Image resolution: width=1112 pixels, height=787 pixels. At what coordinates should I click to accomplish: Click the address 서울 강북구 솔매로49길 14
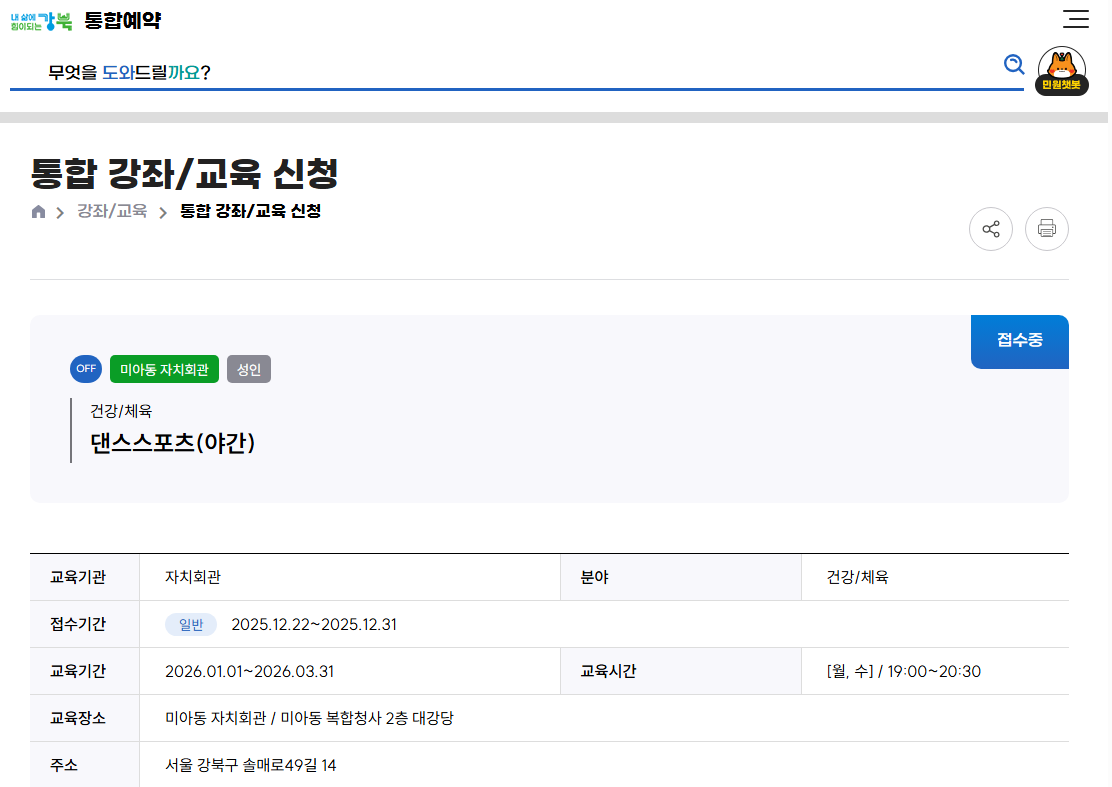[251, 765]
